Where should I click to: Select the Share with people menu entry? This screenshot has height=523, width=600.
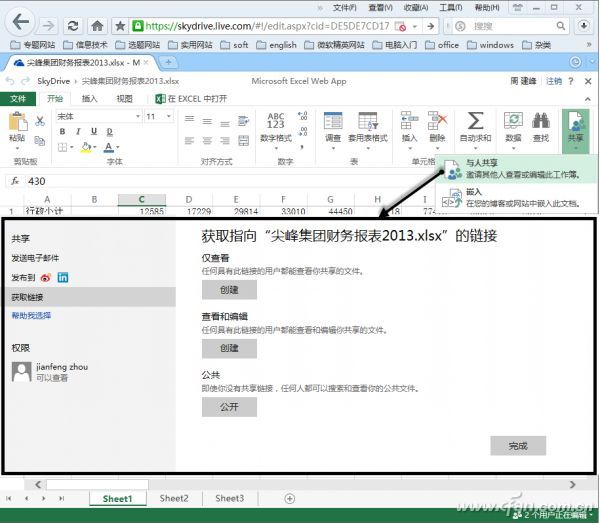517,169
